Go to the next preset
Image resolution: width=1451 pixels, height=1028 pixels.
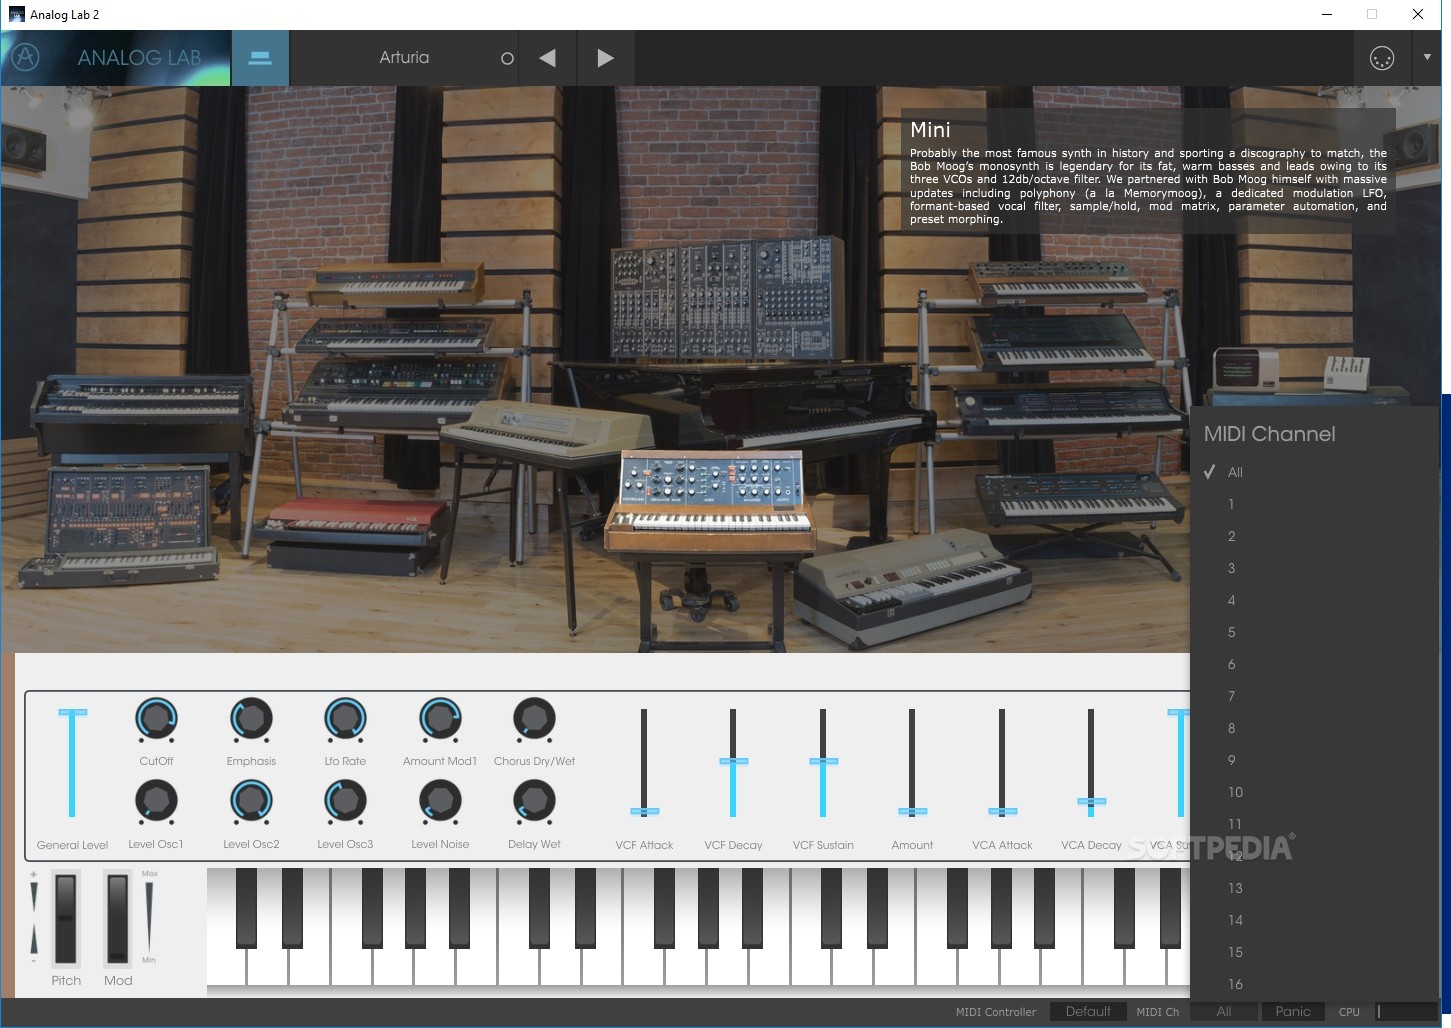point(605,58)
